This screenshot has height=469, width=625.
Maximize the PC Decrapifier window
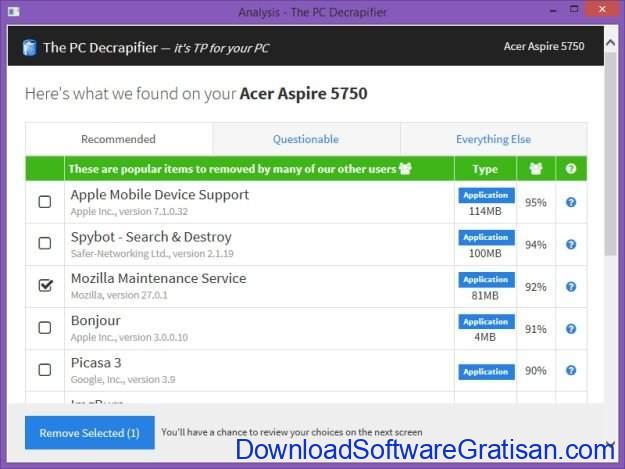click(x=574, y=9)
